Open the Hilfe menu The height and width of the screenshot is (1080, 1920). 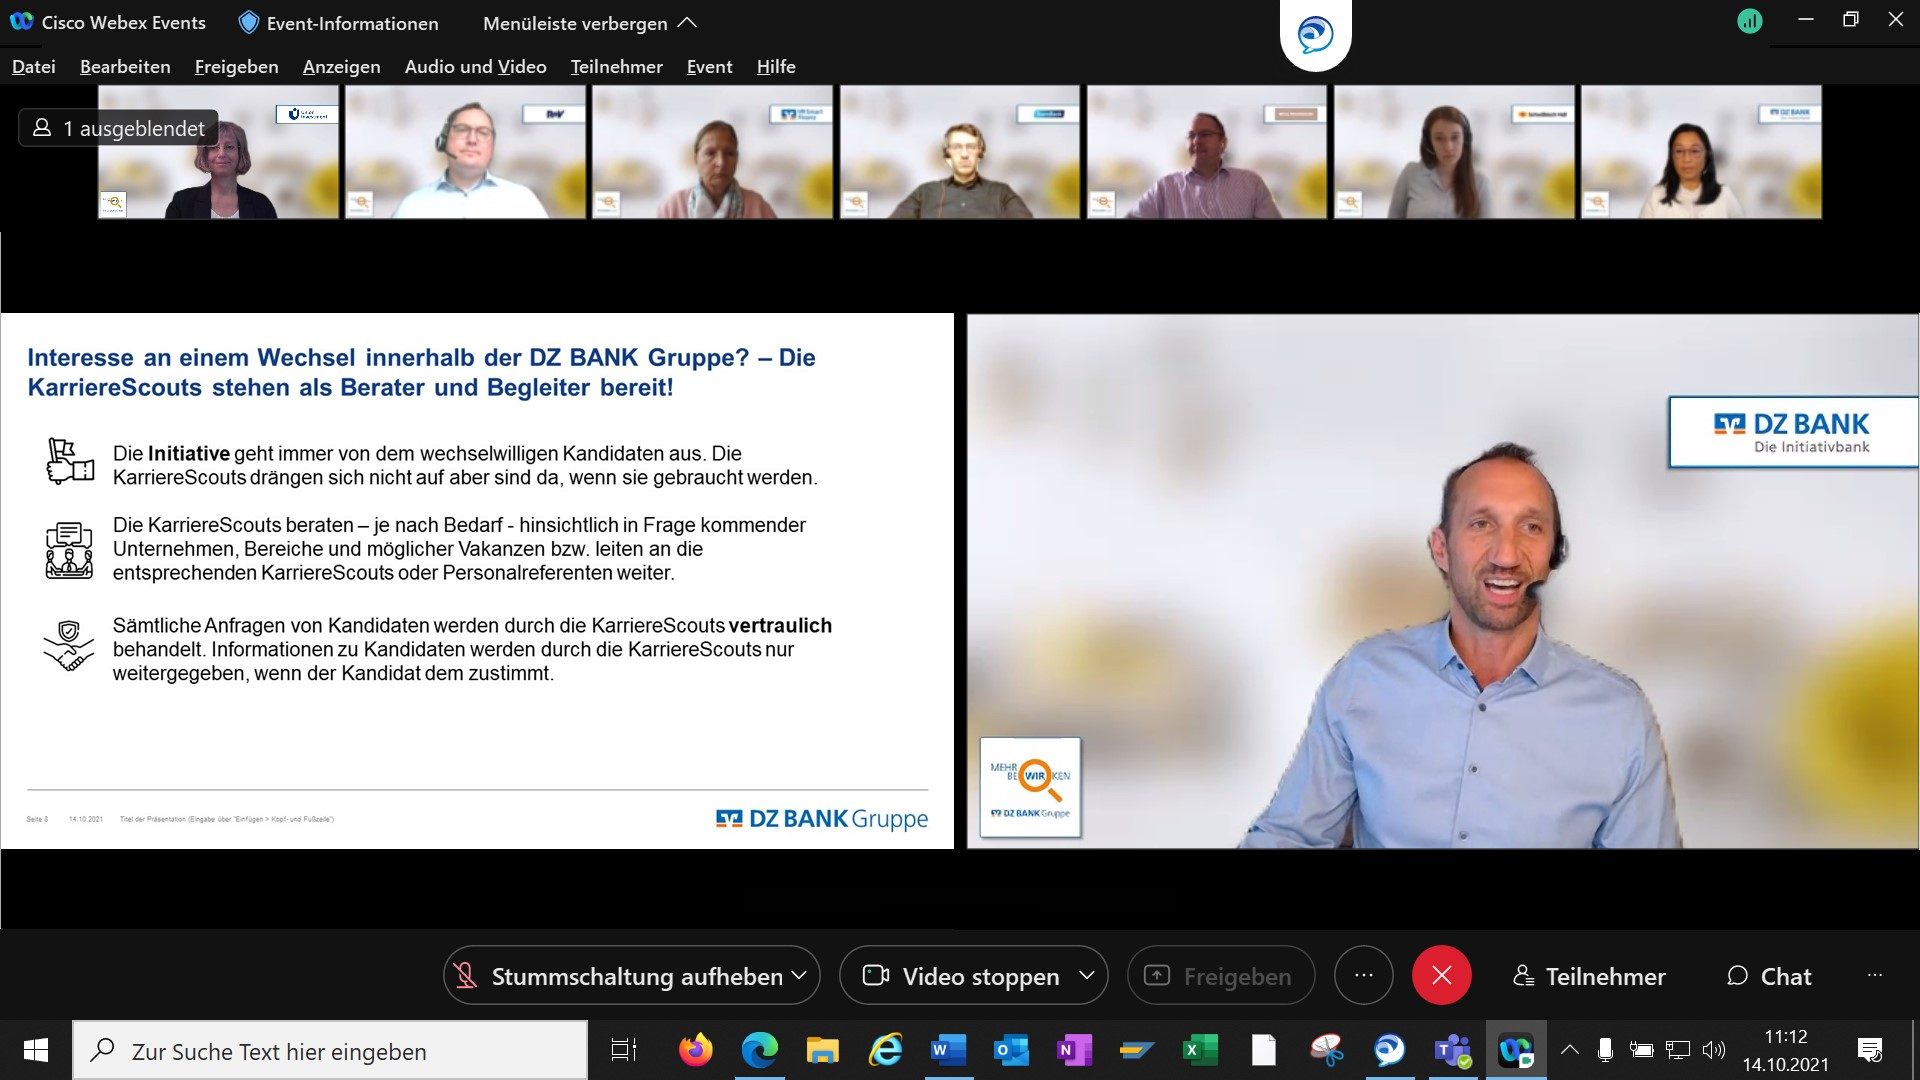pyautogui.click(x=776, y=66)
